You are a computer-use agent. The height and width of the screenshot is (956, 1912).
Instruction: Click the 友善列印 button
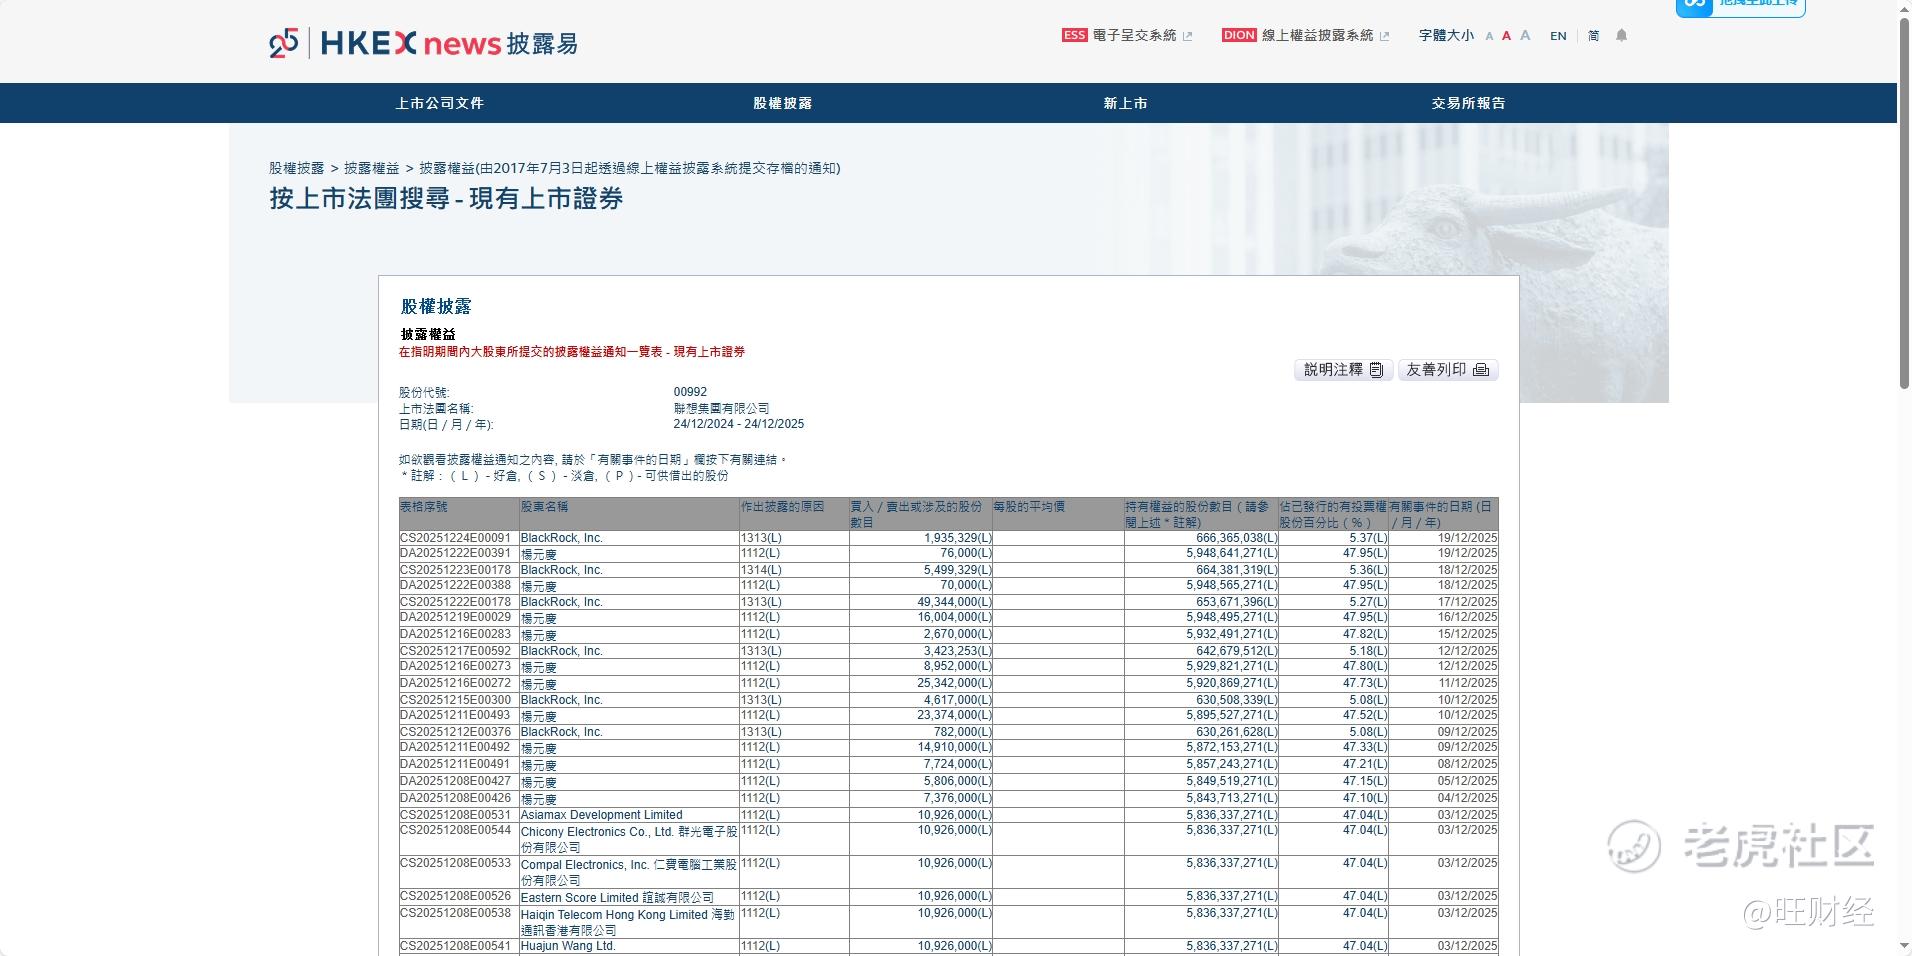pos(1448,370)
